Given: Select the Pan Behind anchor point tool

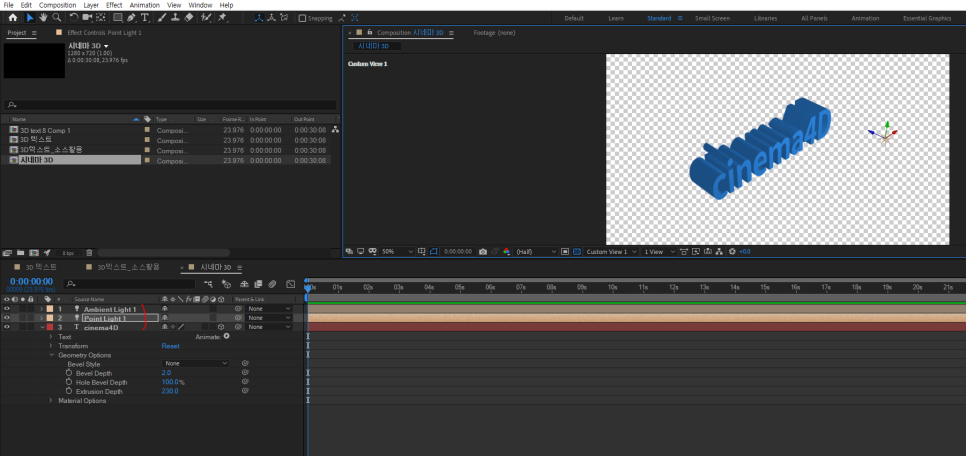Looking at the screenshot, I should click(x=100, y=18).
